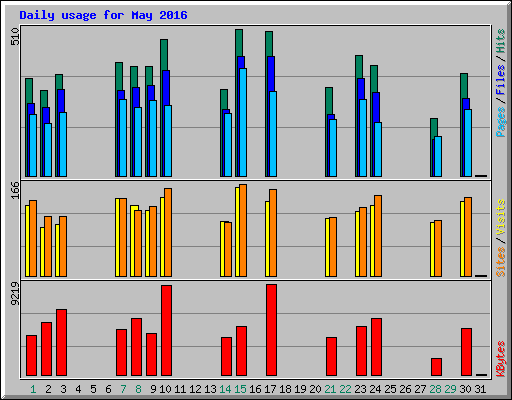The height and width of the screenshot is (400, 512).
Task: Select day 9 on the date axis
Action: tap(153, 389)
